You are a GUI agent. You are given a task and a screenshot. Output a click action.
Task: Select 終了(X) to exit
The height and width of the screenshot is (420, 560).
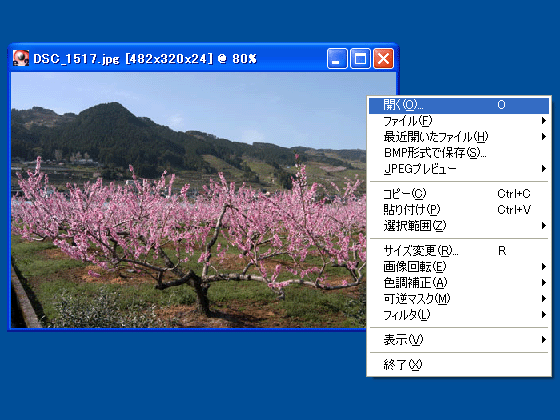tap(459, 365)
